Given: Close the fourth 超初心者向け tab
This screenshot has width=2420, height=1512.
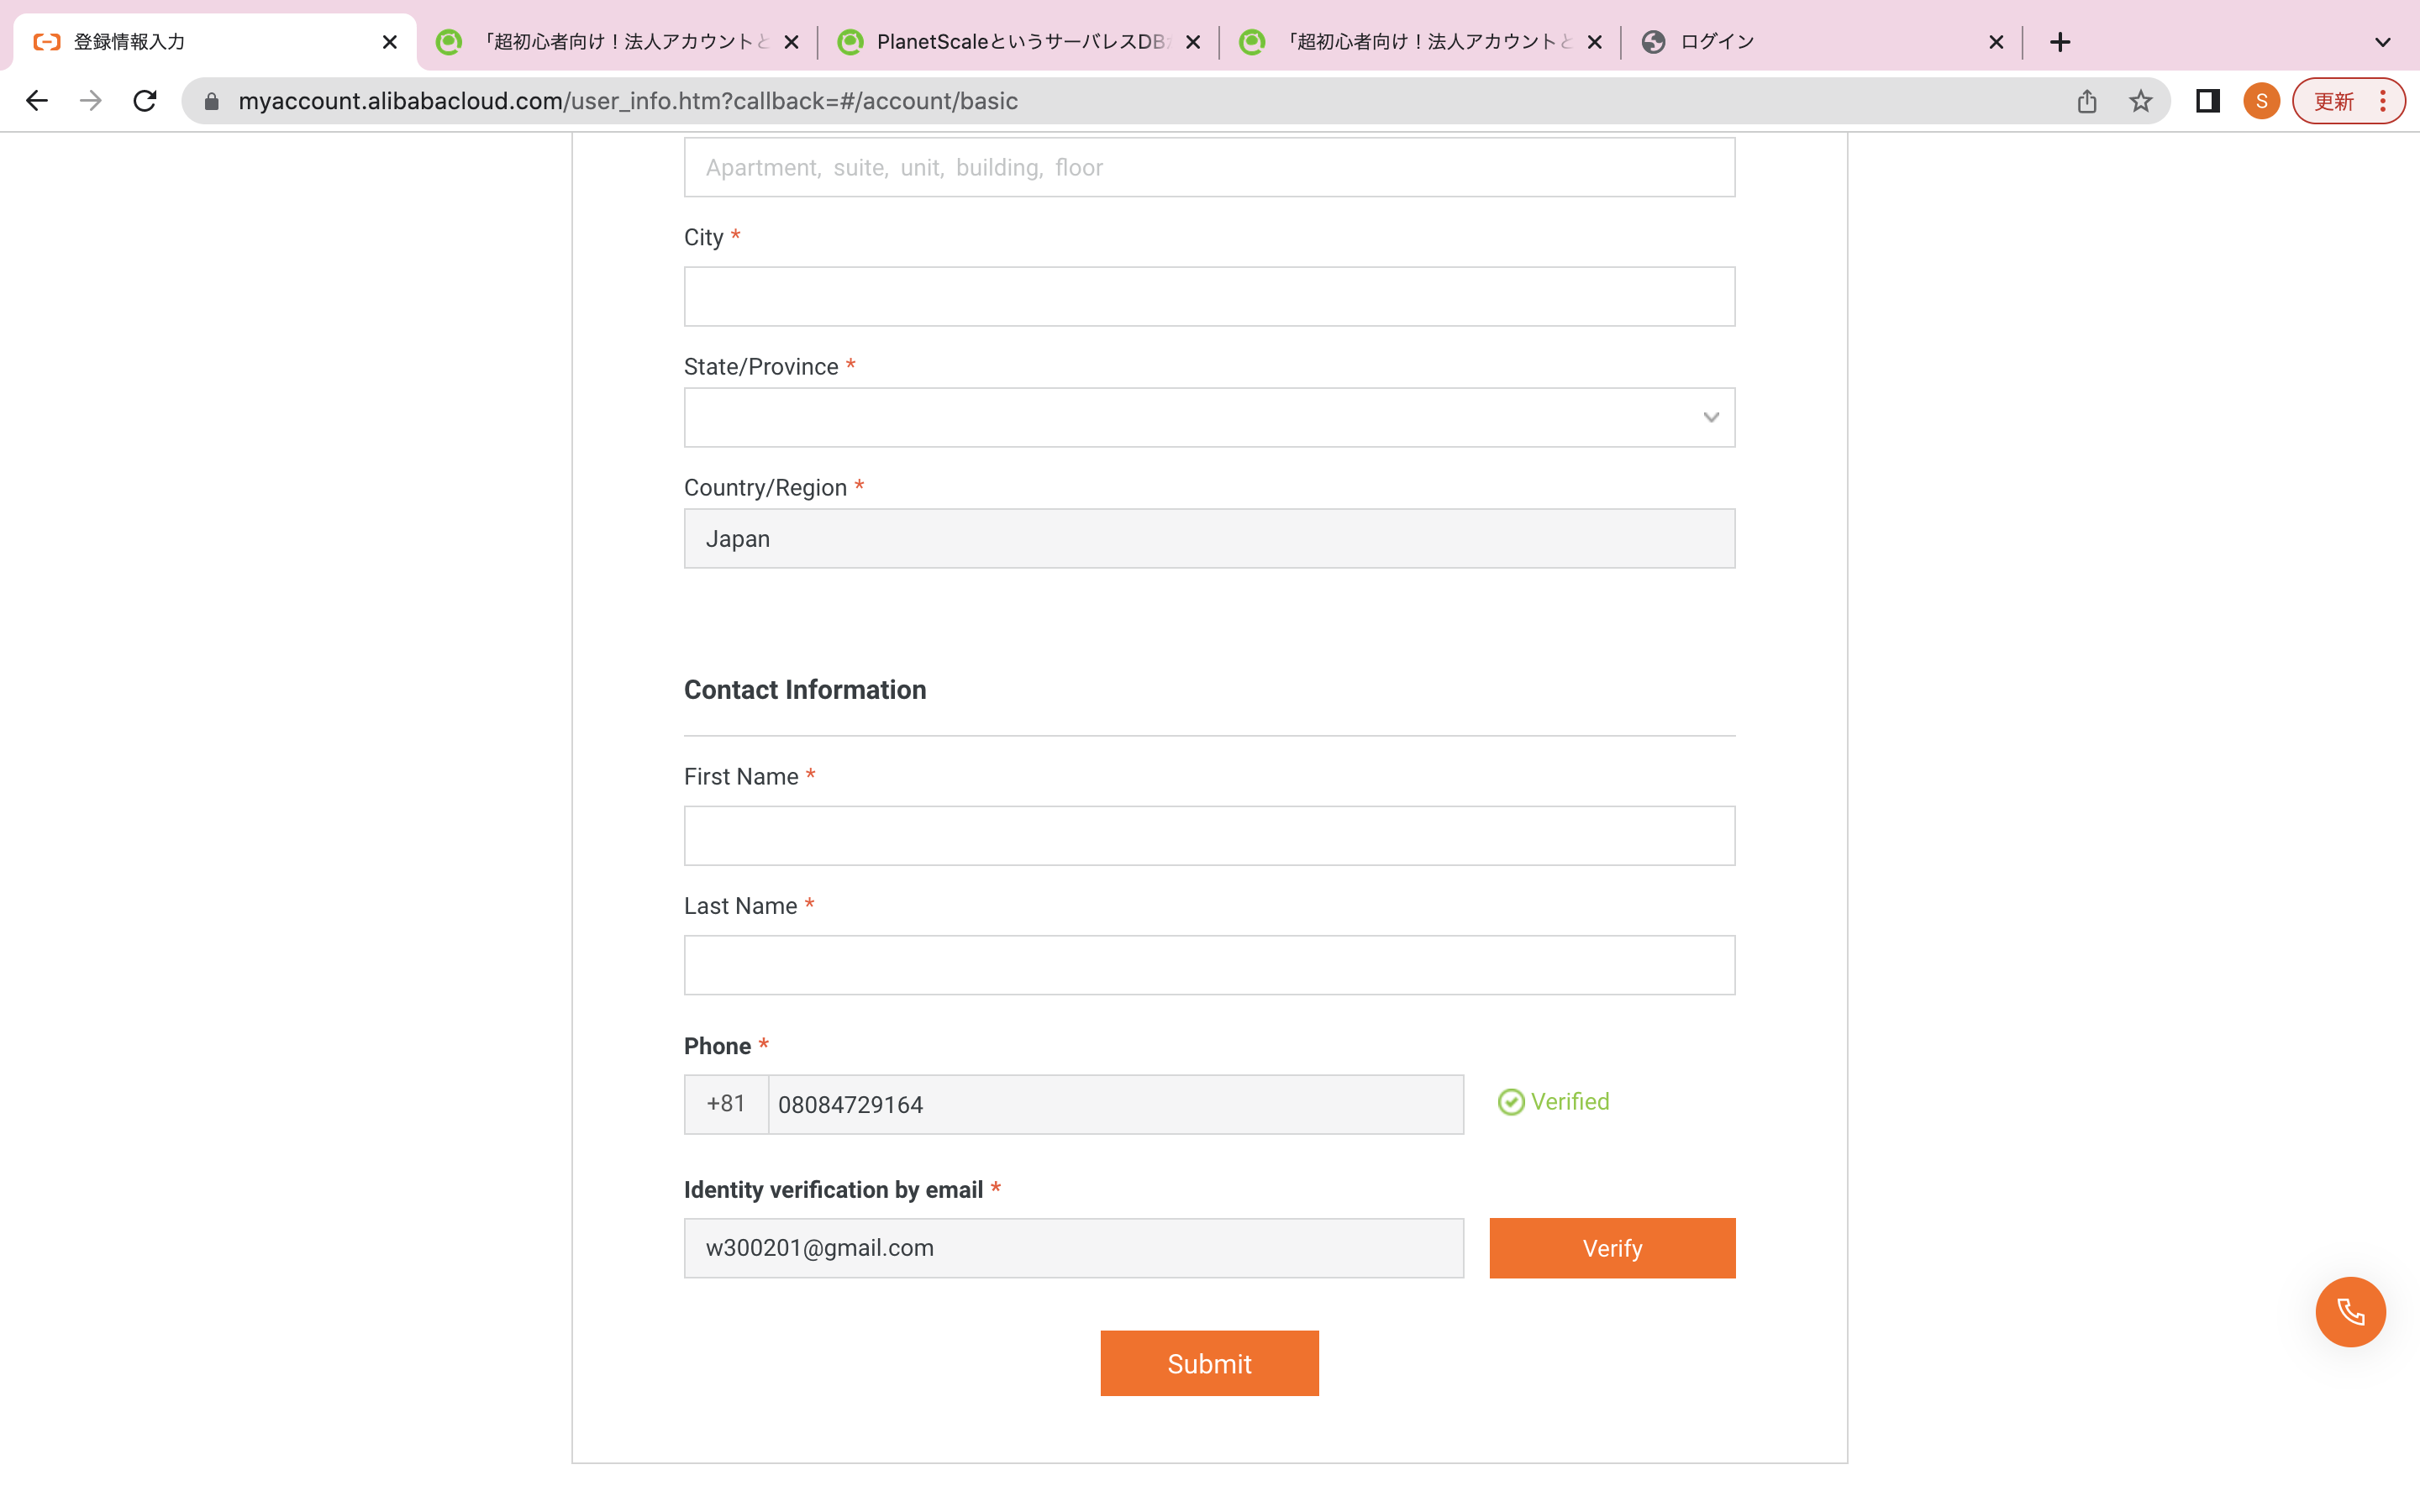Looking at the screenshot, I should tap(1594, 42).
